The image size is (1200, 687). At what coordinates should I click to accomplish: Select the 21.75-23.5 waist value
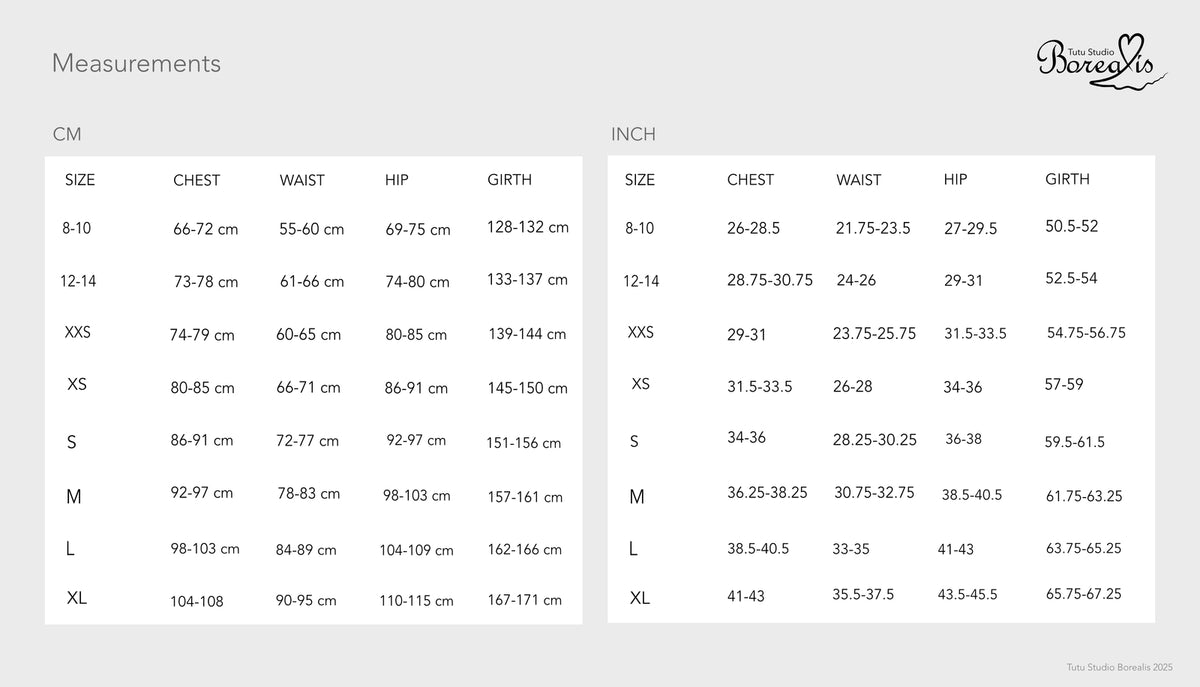tap(873, 228)
